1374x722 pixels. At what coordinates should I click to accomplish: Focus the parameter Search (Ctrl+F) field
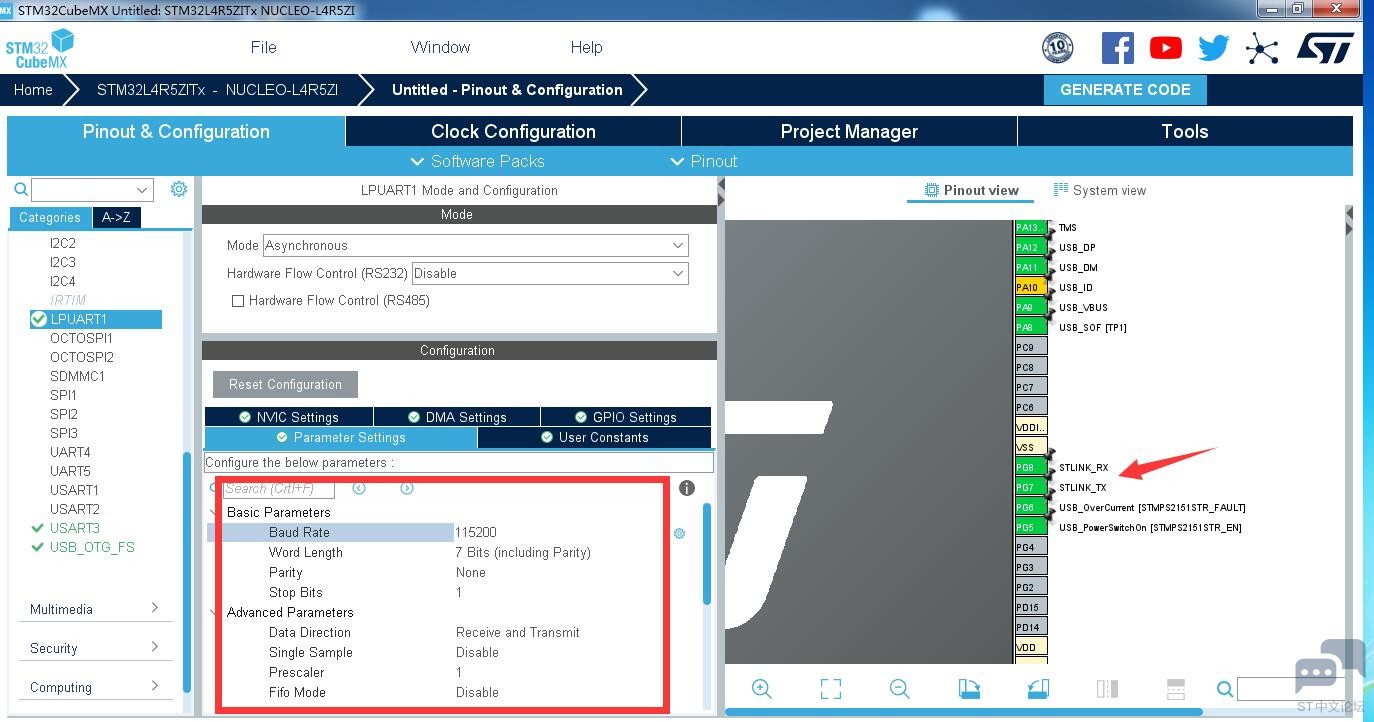pos(278,488)
